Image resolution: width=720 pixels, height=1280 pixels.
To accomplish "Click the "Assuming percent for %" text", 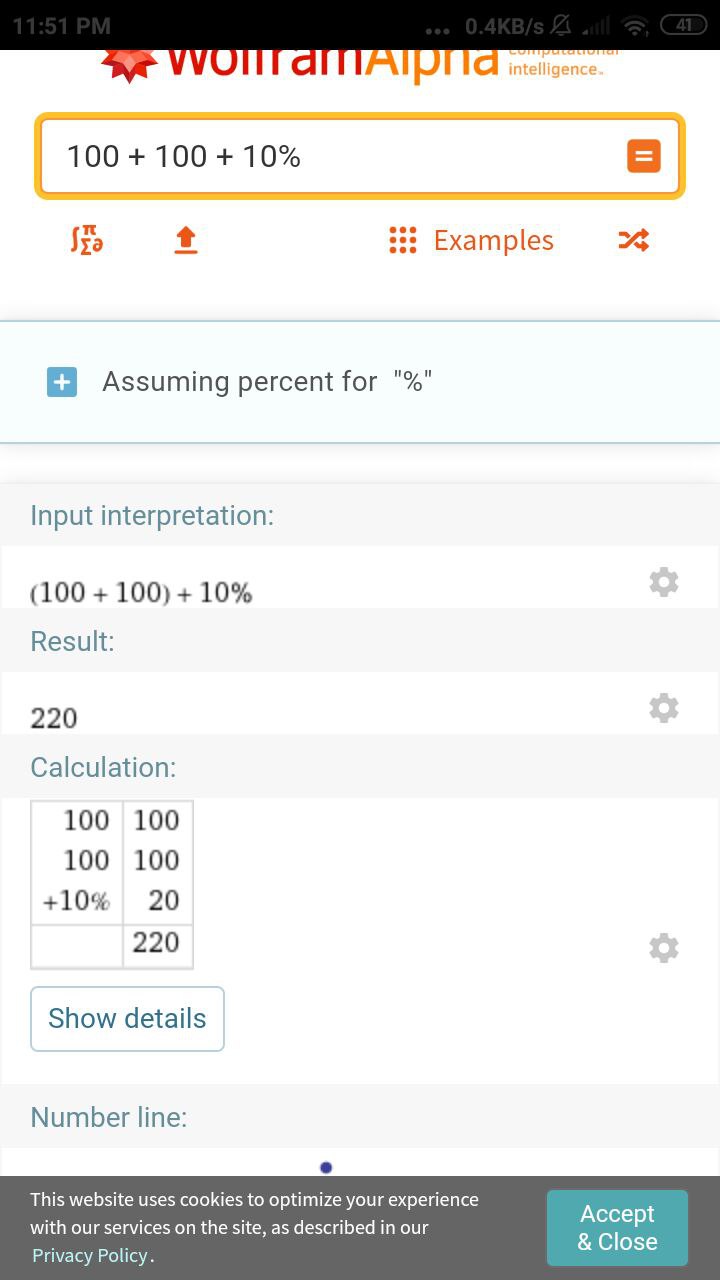I will (267, 382).
